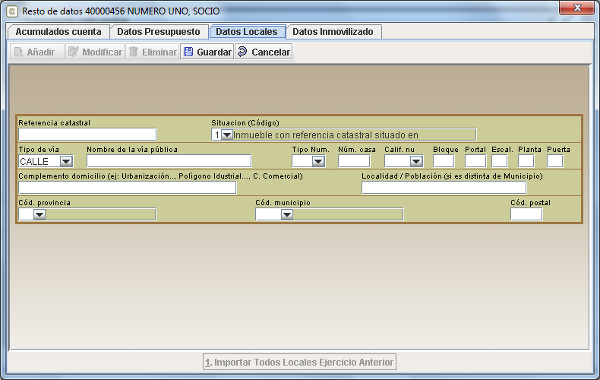Click the Modificar toolbar button
Image resolution: width=600 pixels, height=380 pixels.
click(95, 52)
